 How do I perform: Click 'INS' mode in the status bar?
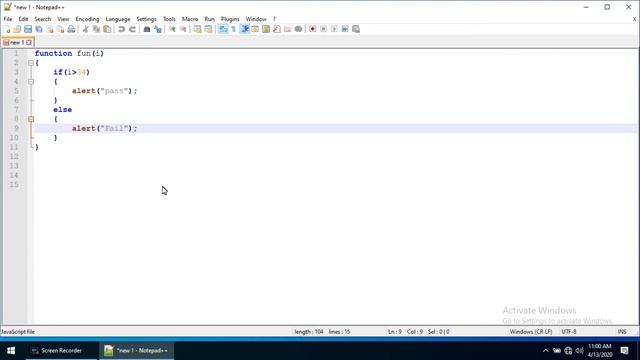point(622,332)
